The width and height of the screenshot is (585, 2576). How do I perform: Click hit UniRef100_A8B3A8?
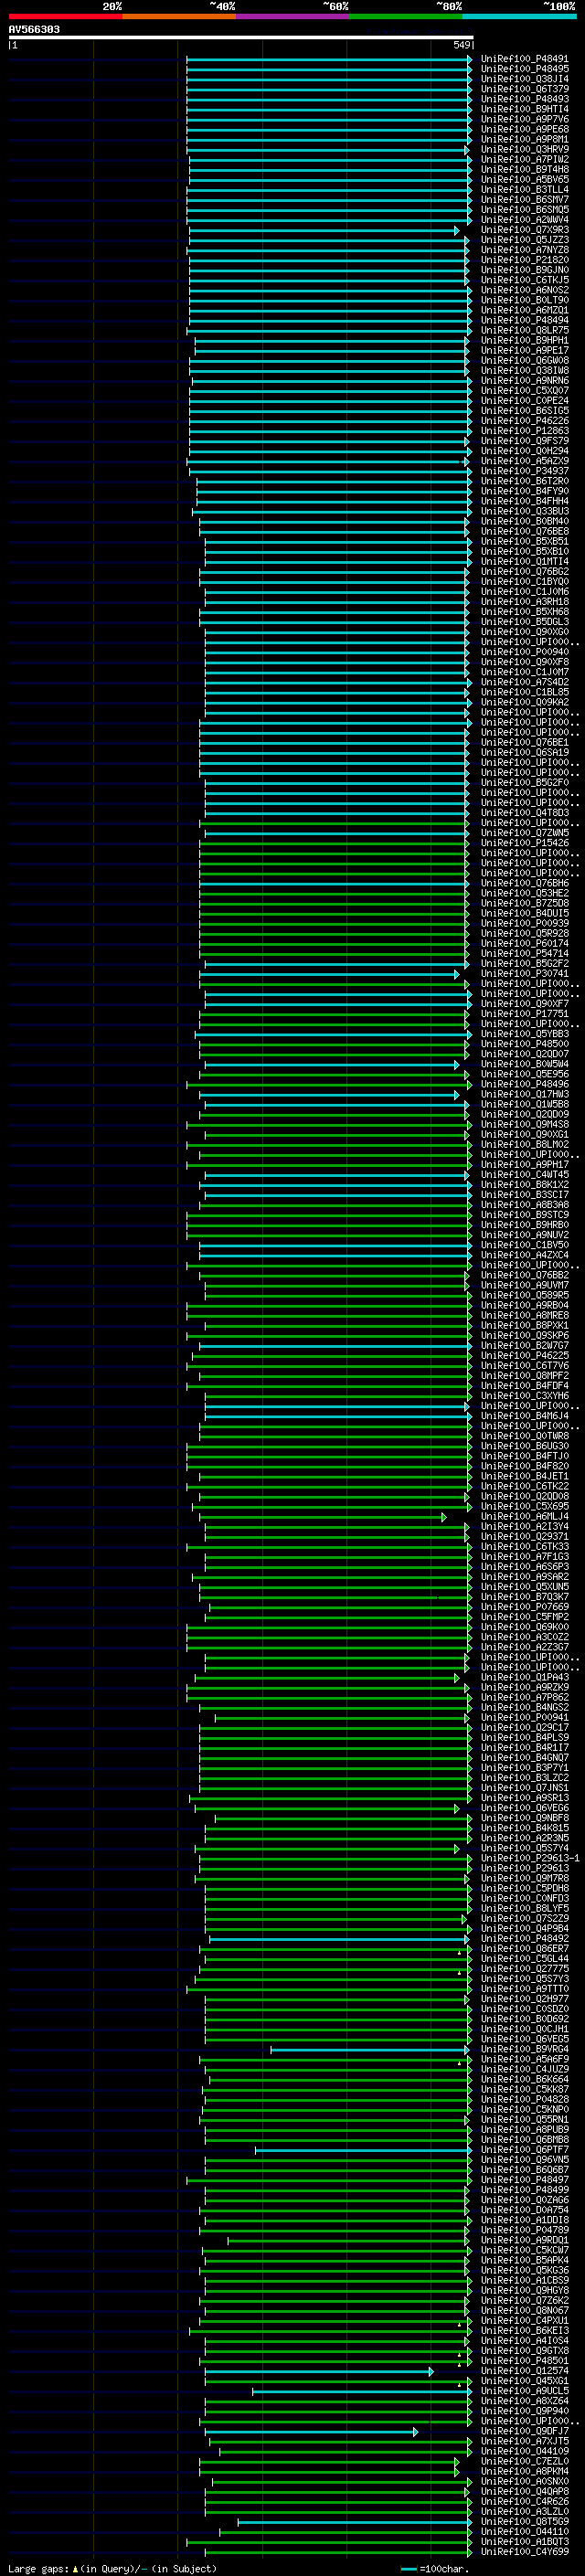(525, 1204)
